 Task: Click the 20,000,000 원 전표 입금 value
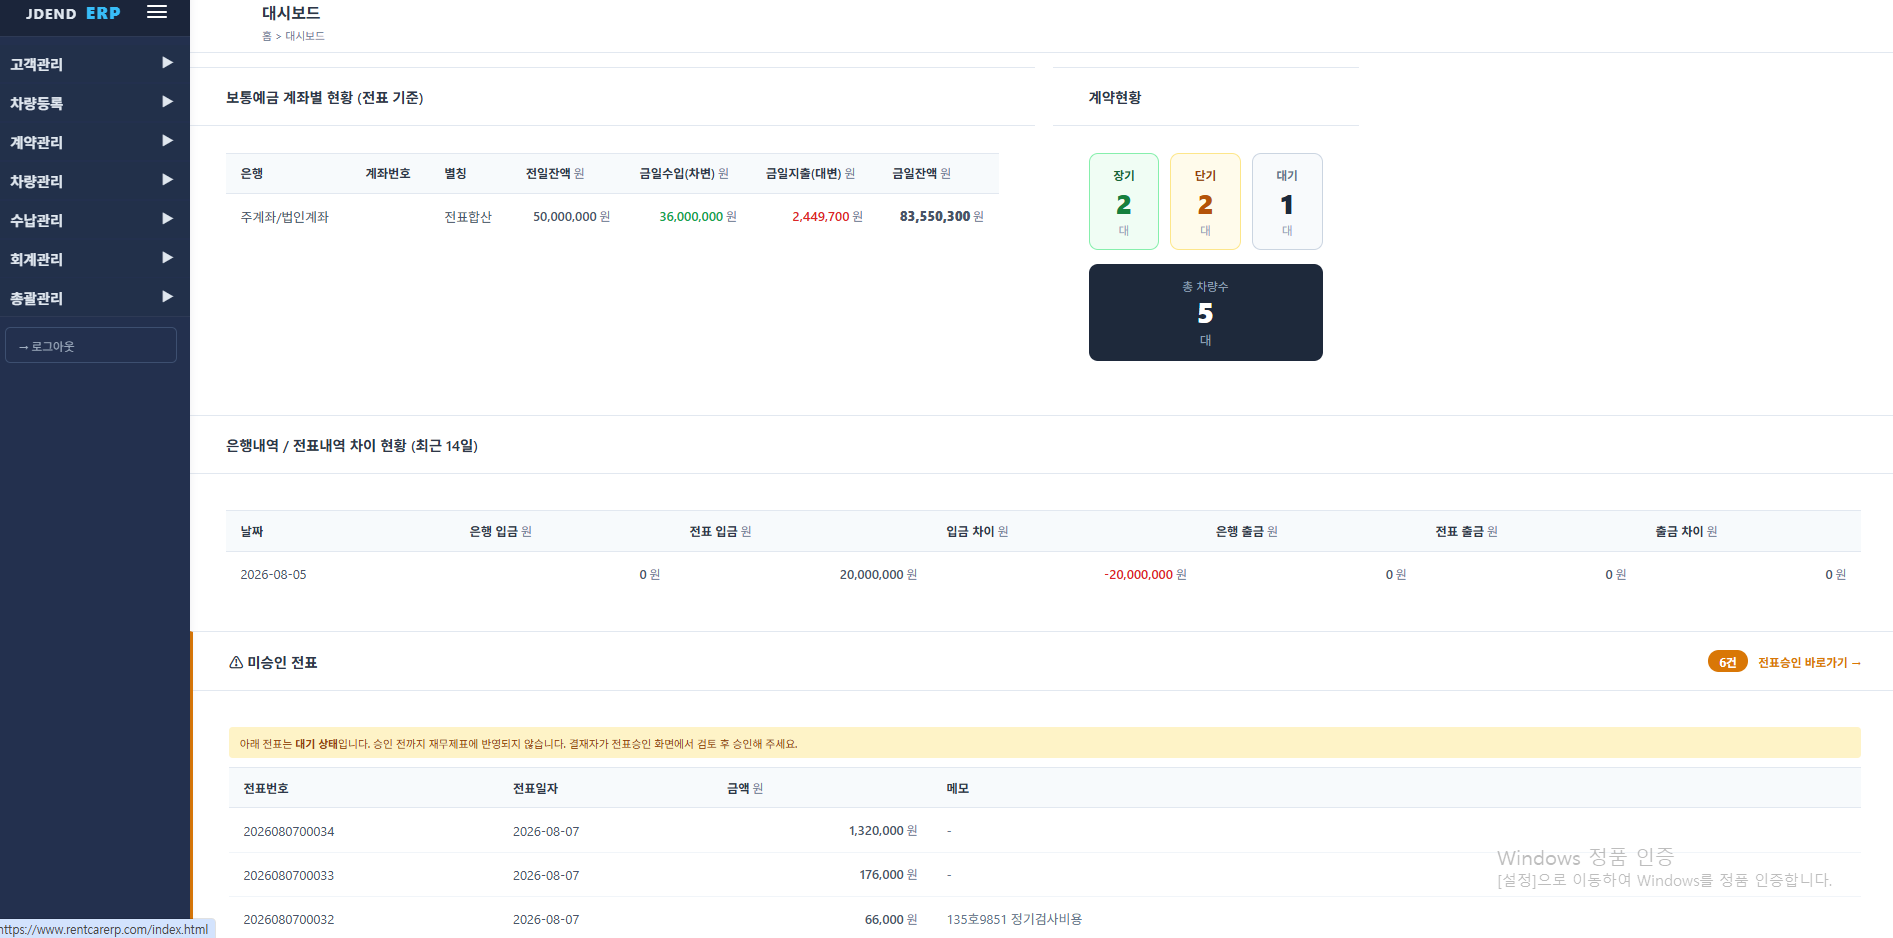point(878,574)
